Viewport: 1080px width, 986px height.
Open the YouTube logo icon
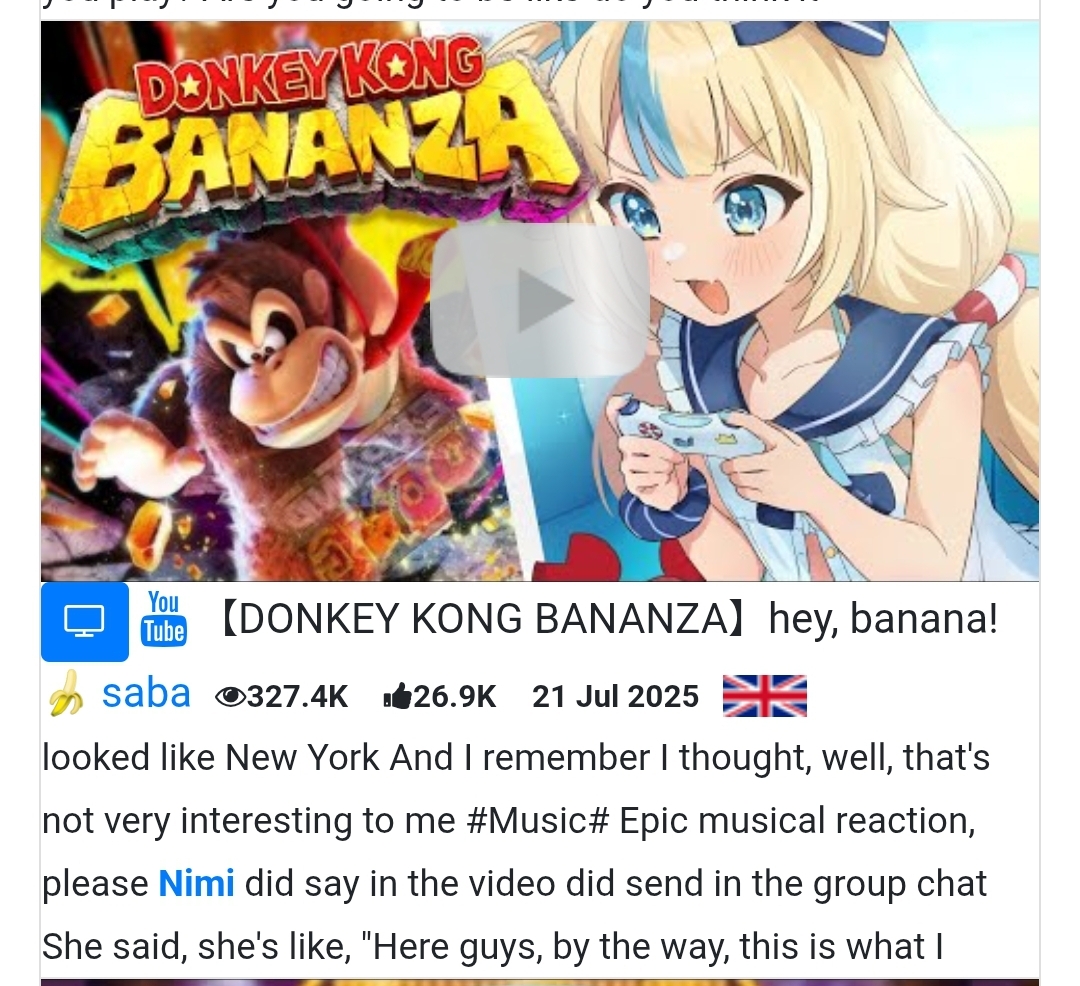tap(163, 618)
